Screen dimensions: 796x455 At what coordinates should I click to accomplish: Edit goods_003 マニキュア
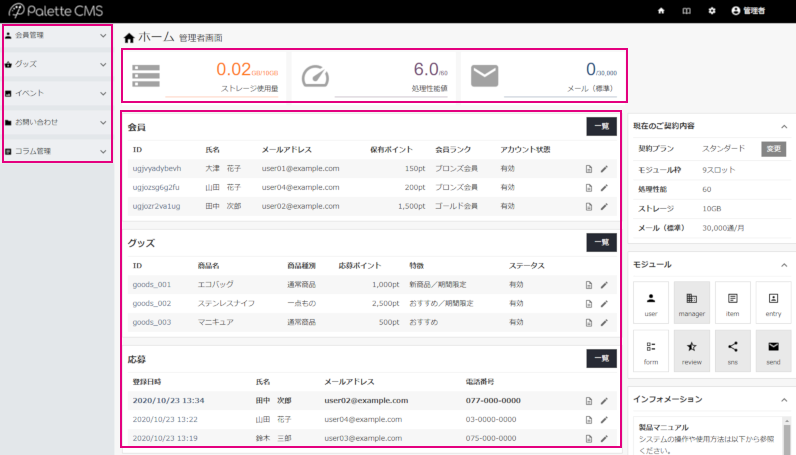pos(604,322)
